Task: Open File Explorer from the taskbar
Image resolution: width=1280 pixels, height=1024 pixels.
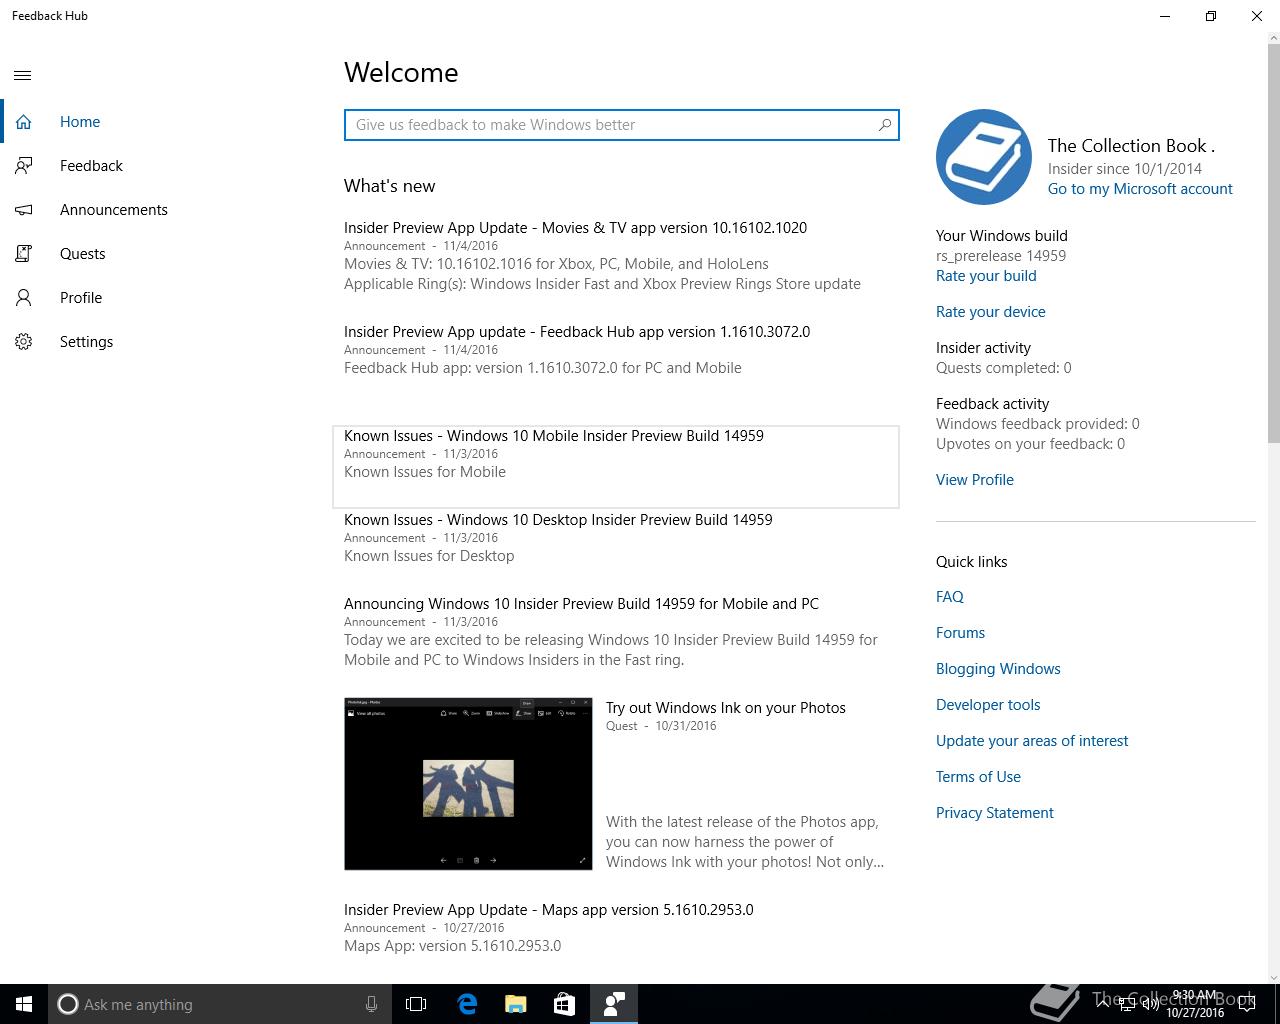Action: (515, 1004)
